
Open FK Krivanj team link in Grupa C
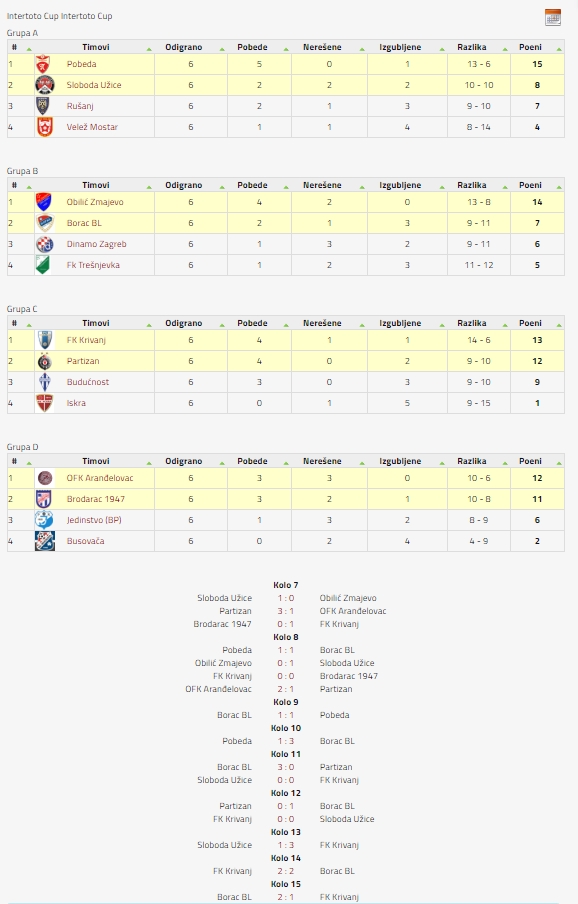tap(86, 340)
